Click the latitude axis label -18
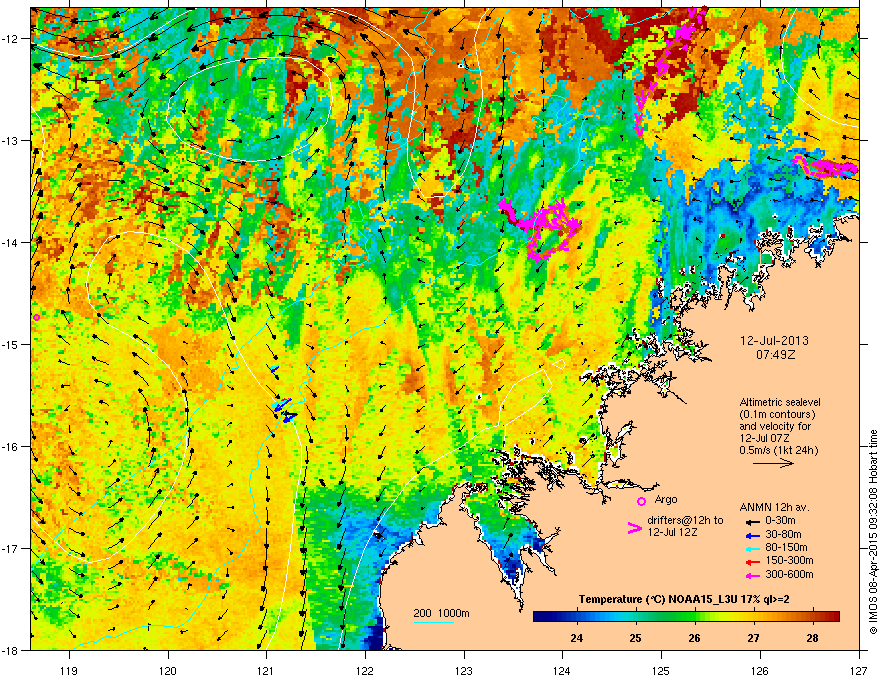880x680 pixels. 11,650
